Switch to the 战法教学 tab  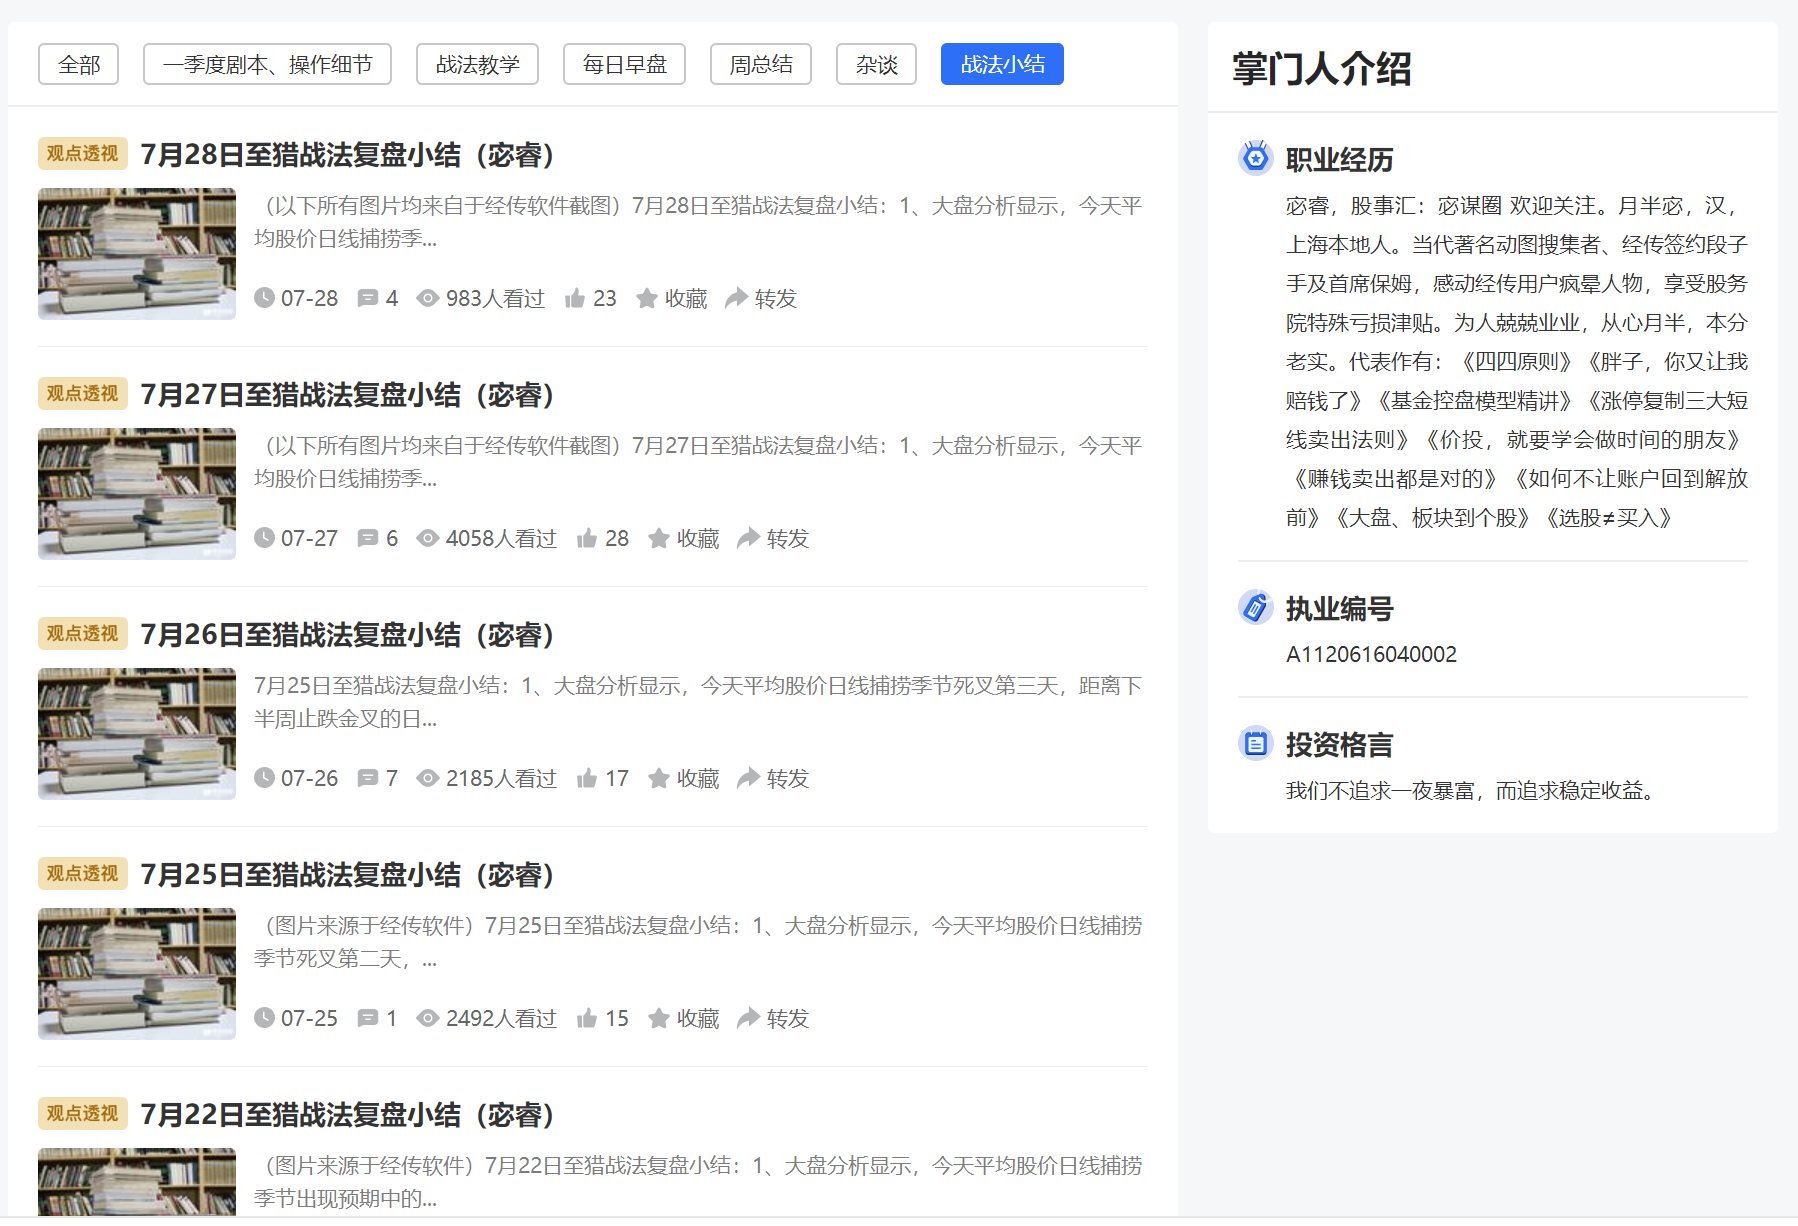click(x=477, y=64)
